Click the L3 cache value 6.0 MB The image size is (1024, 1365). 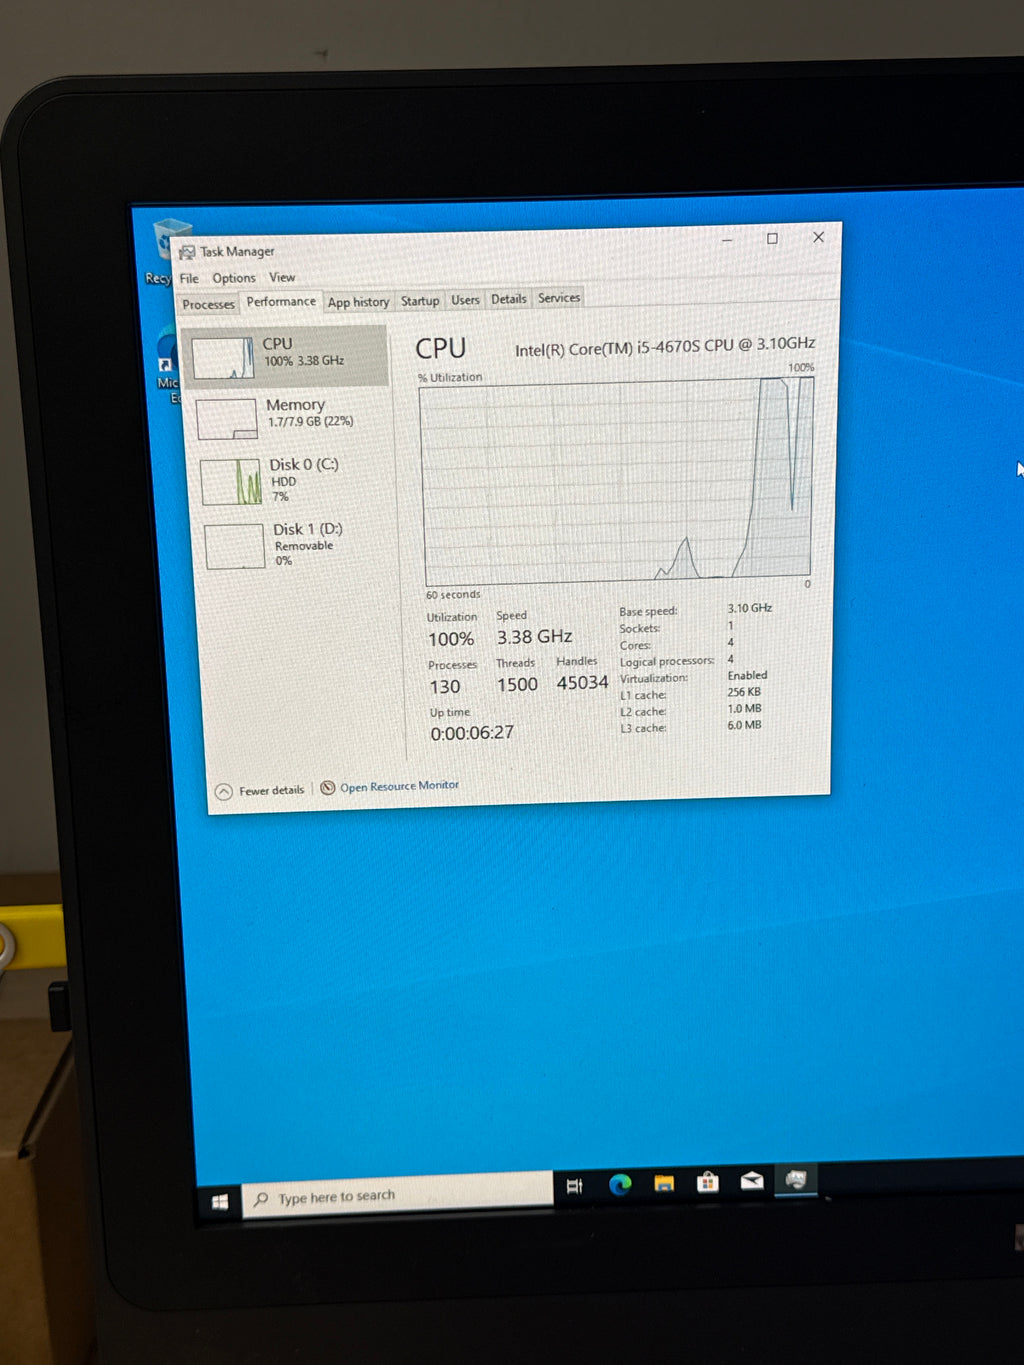(744, 726)
